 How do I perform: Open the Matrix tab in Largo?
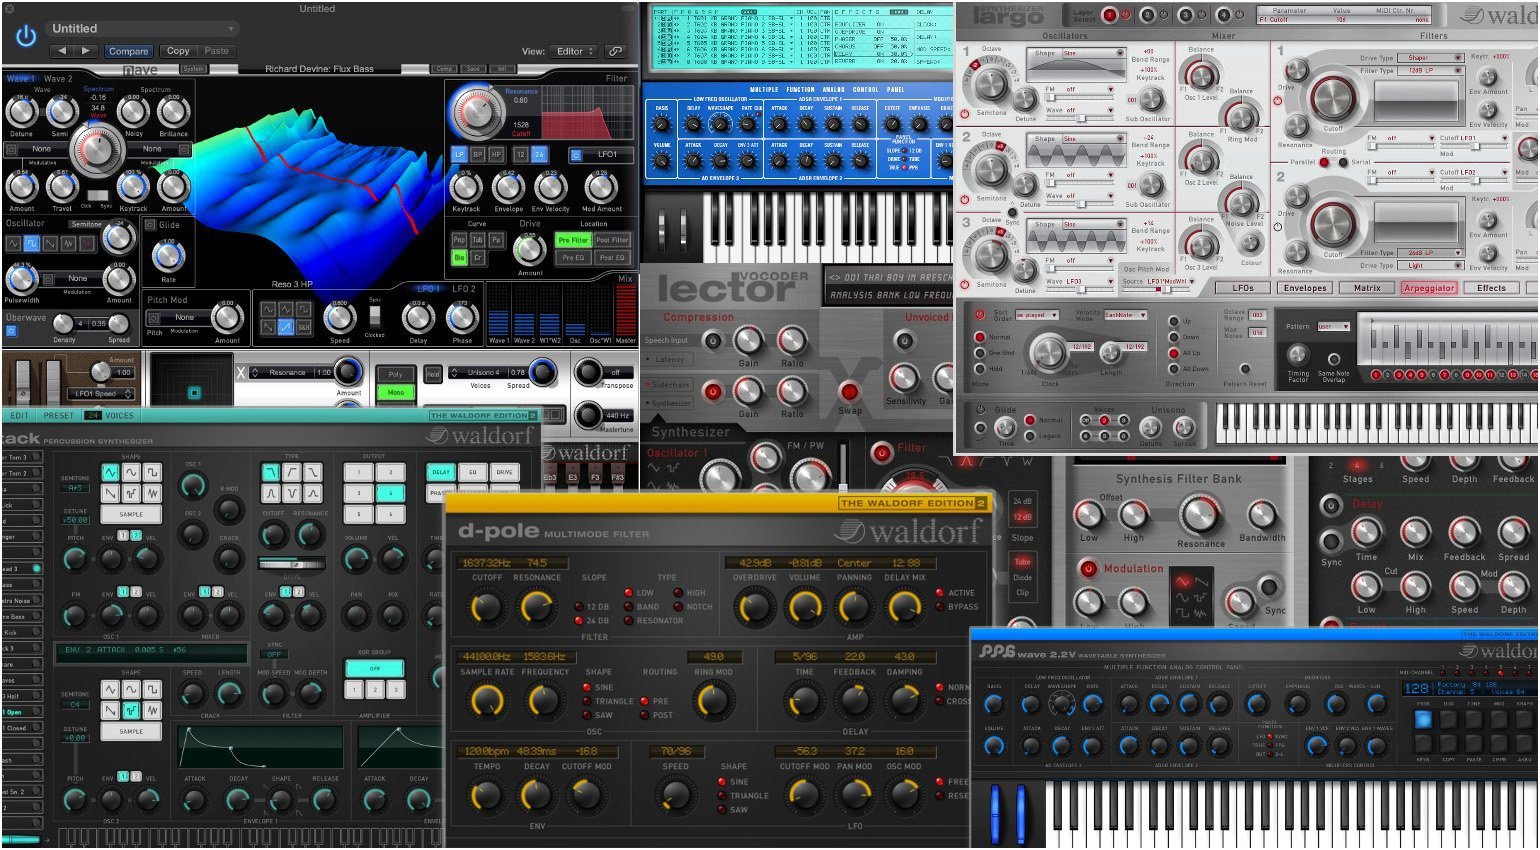[1367, 288]
